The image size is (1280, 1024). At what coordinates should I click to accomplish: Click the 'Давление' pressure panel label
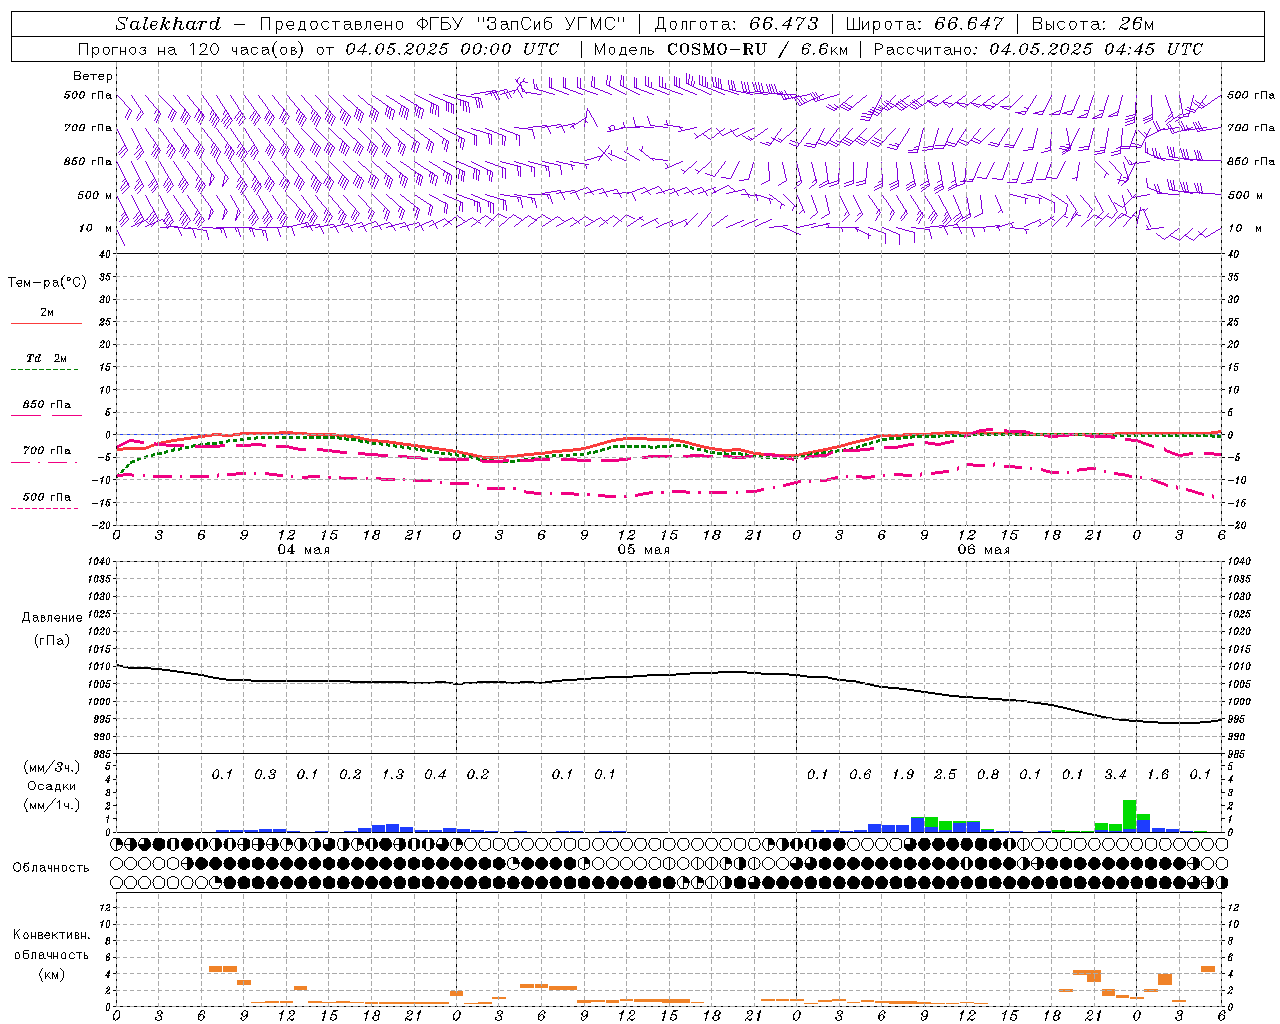(52, 618)
